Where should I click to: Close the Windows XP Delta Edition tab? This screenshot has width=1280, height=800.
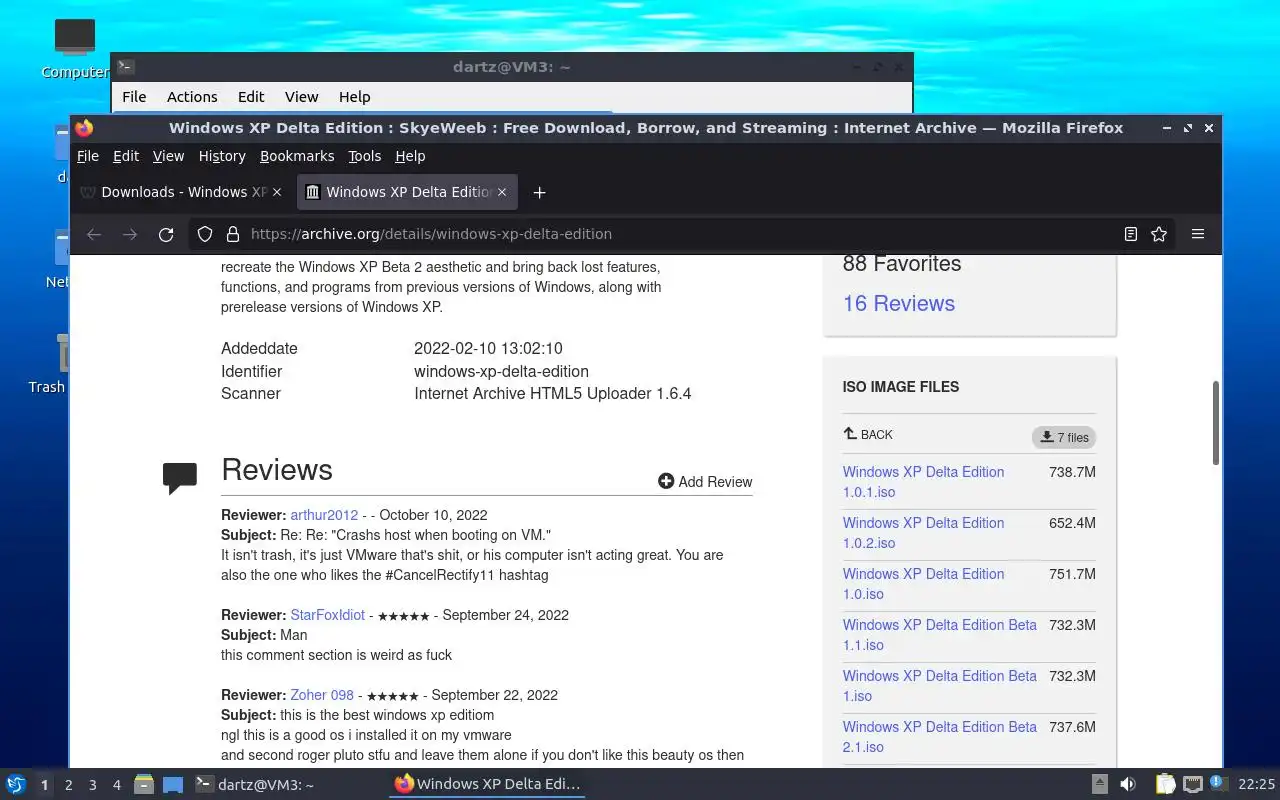click(502, 192)
